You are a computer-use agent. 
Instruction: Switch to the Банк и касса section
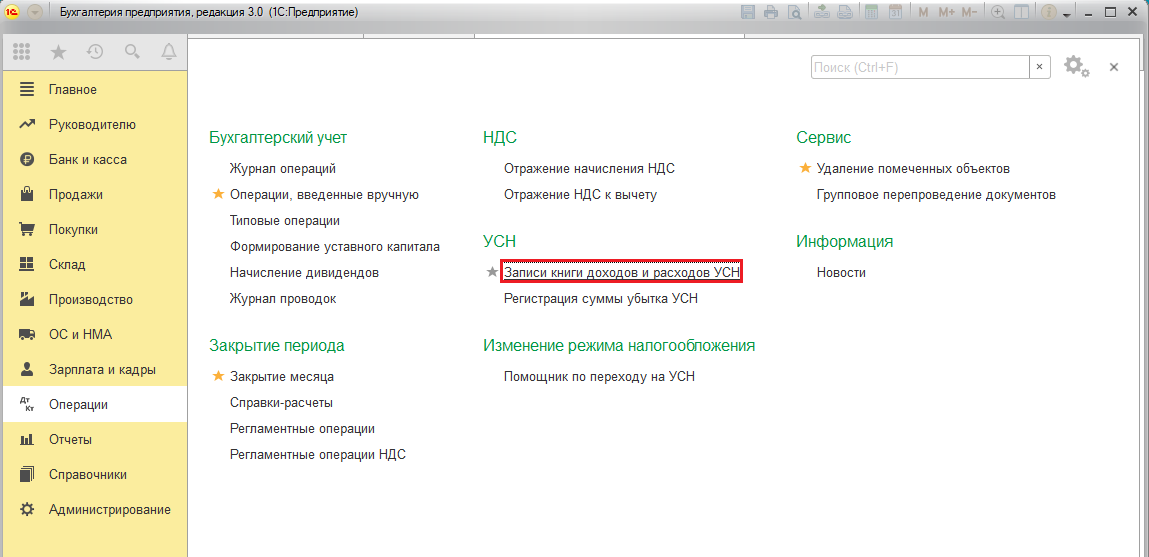[x=87, y=160]
